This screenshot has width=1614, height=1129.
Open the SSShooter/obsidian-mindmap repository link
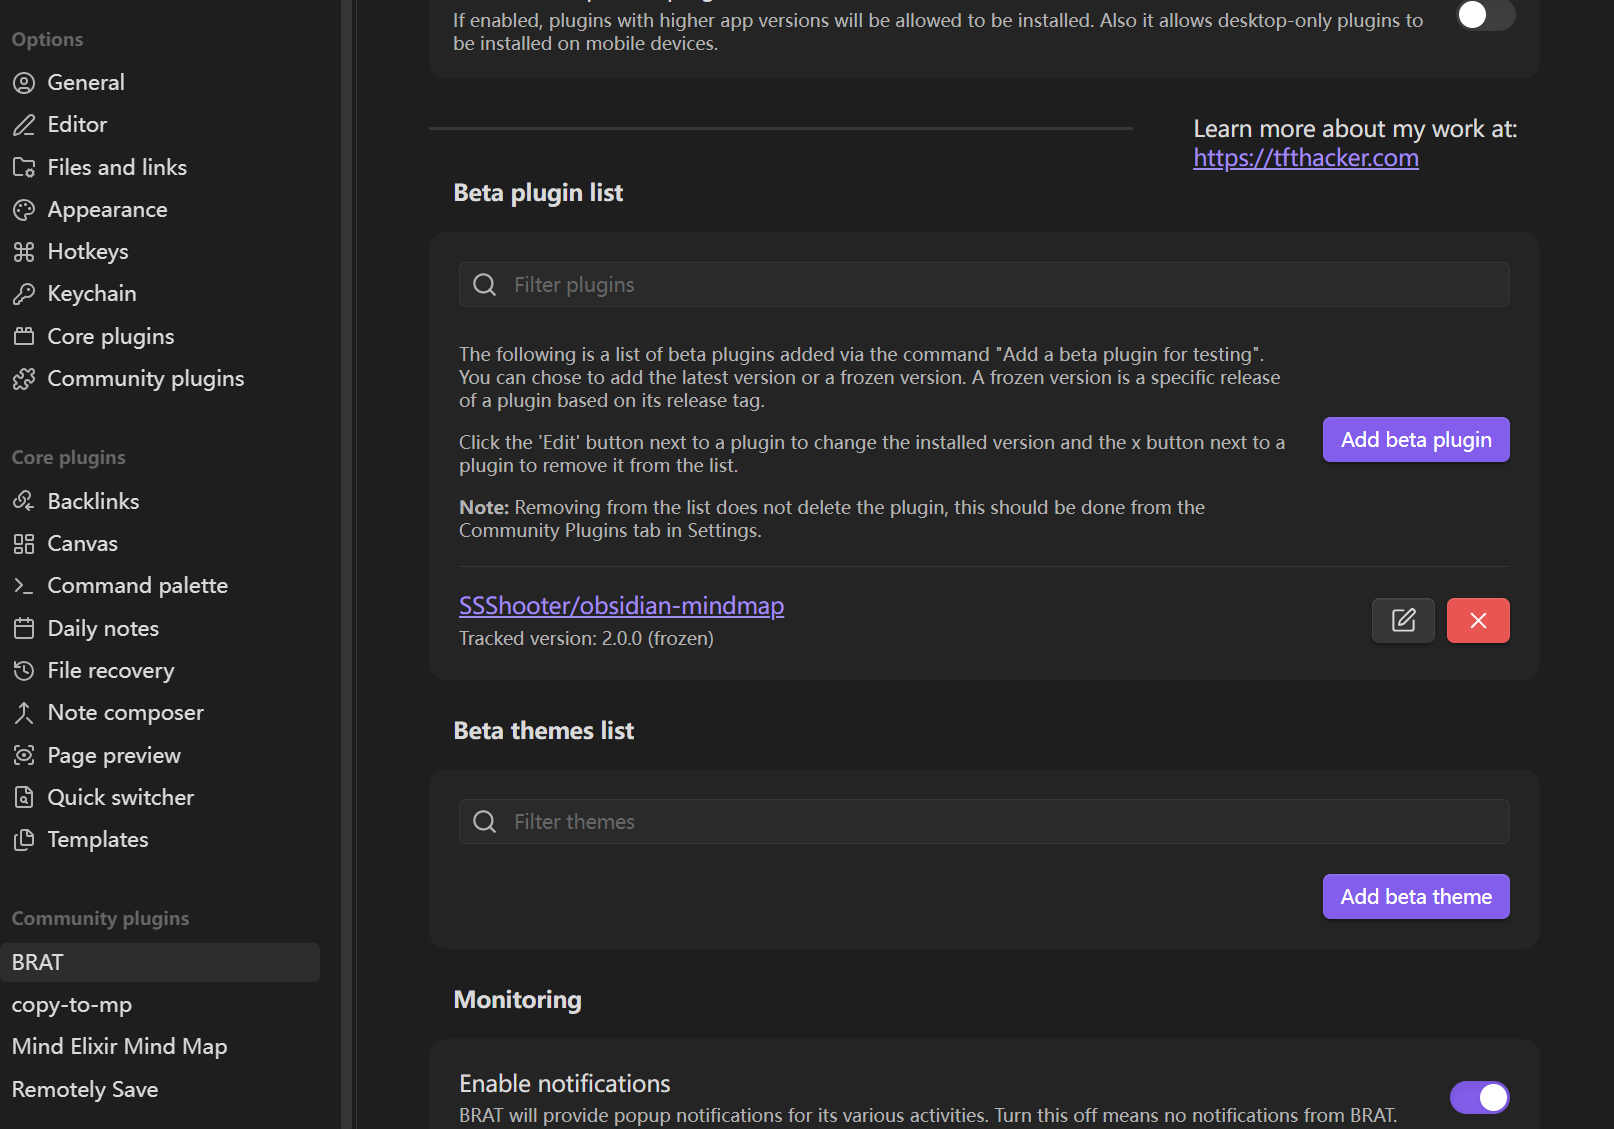click(621, 606)
